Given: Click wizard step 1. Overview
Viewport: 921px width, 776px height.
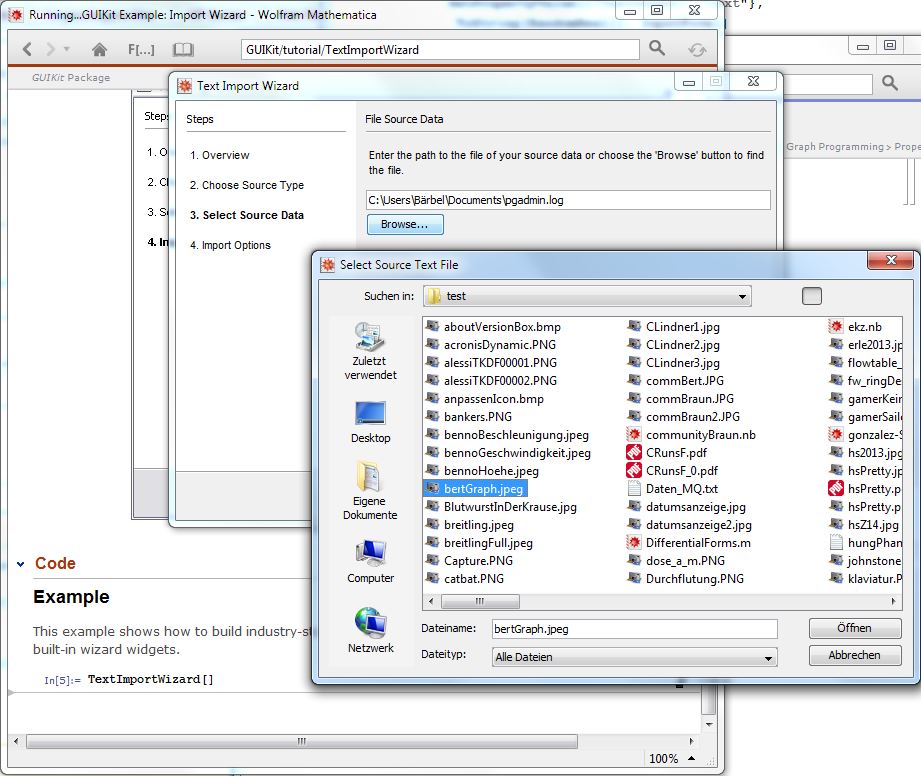Looking at the screenshot, I should (x=220, y=155).
